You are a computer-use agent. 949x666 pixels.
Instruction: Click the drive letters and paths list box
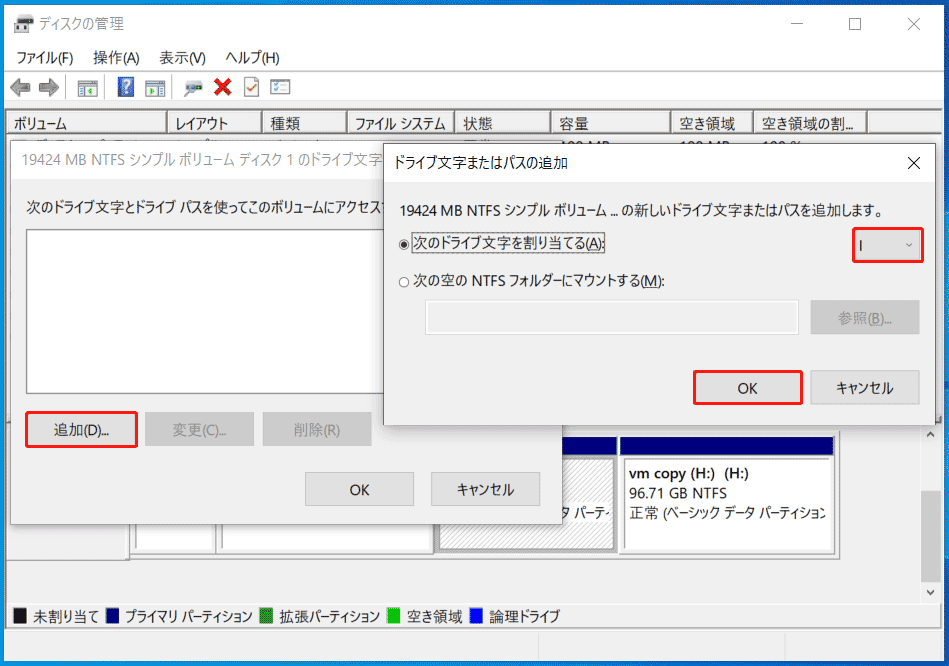205,311
